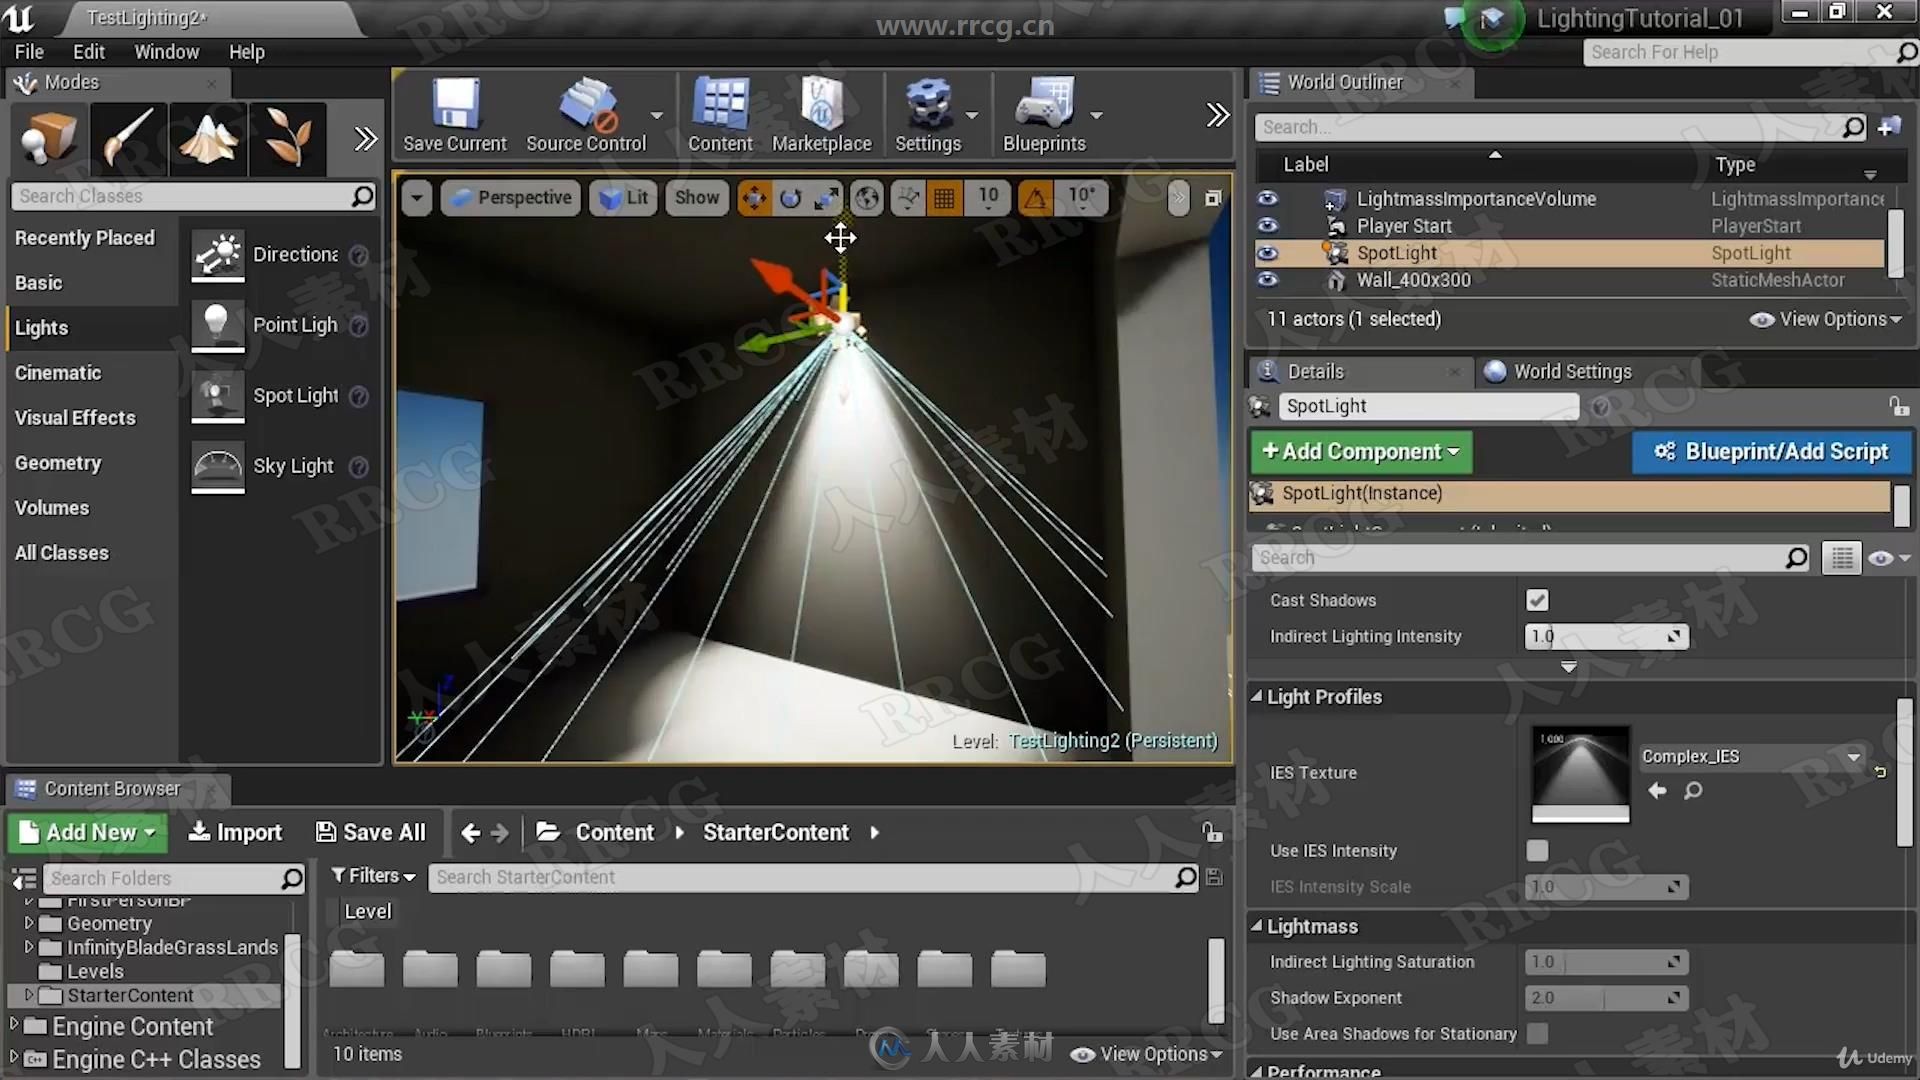Screen dimensions: 1920x1080
Task: Adjust Indirect Lighting Intensity slider value
Action: 1604,636
